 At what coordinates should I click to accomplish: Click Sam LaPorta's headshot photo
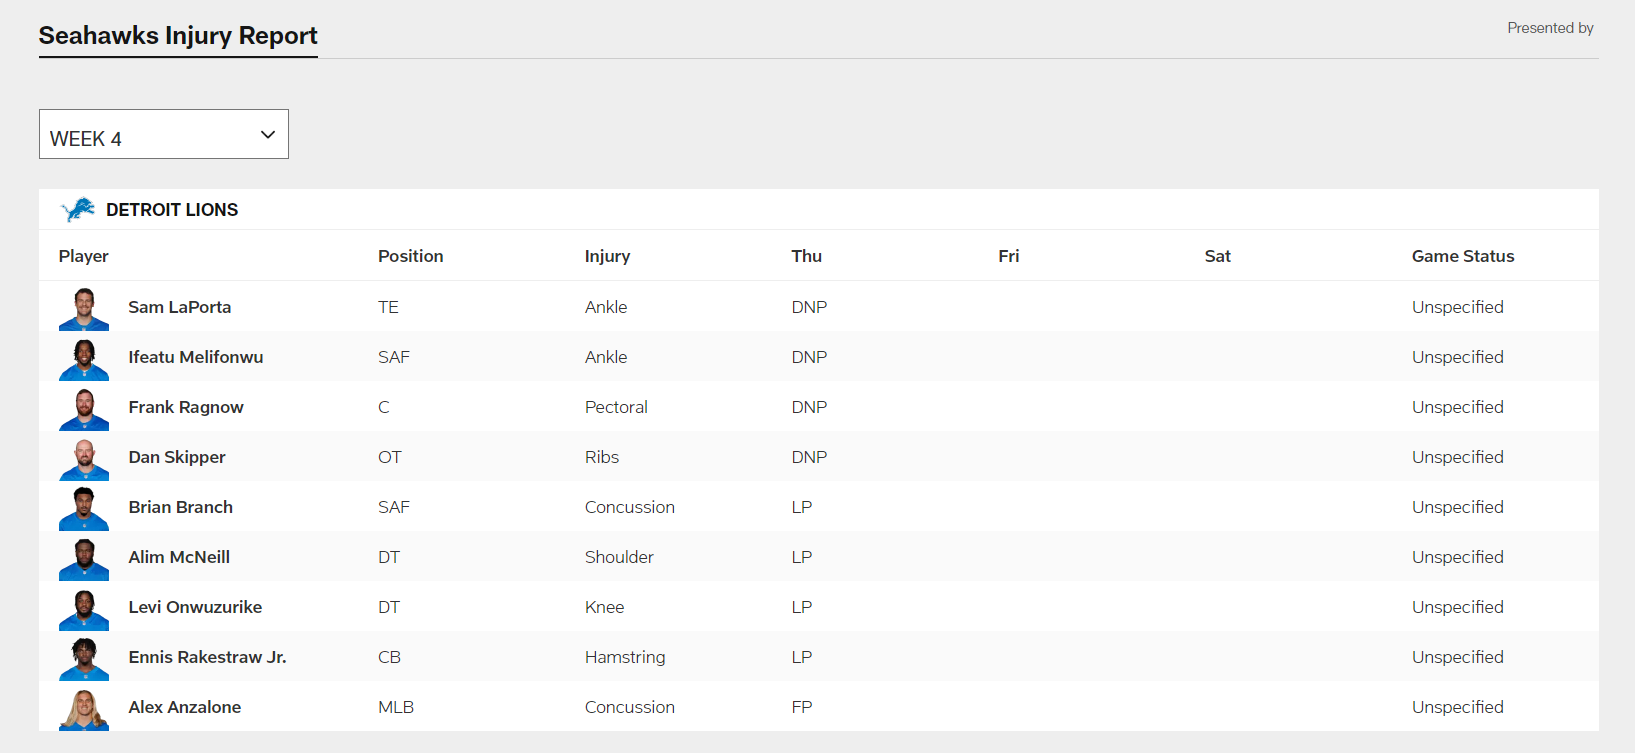tap(84, 308)
